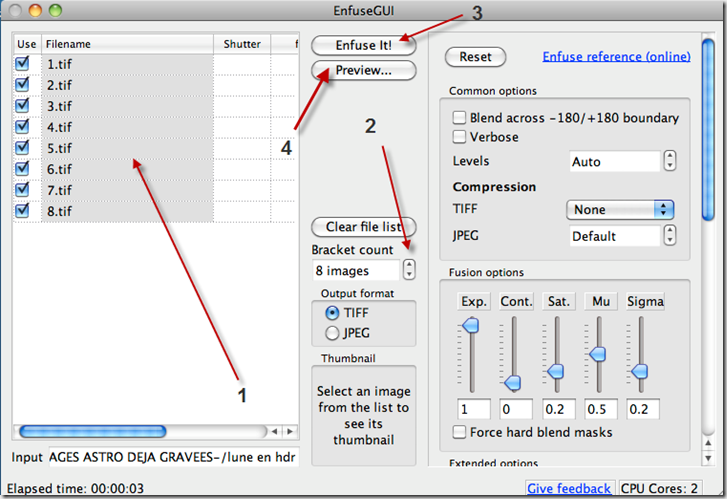
Task: Select the 5.tif row
Action: click(x=155, y=148)
